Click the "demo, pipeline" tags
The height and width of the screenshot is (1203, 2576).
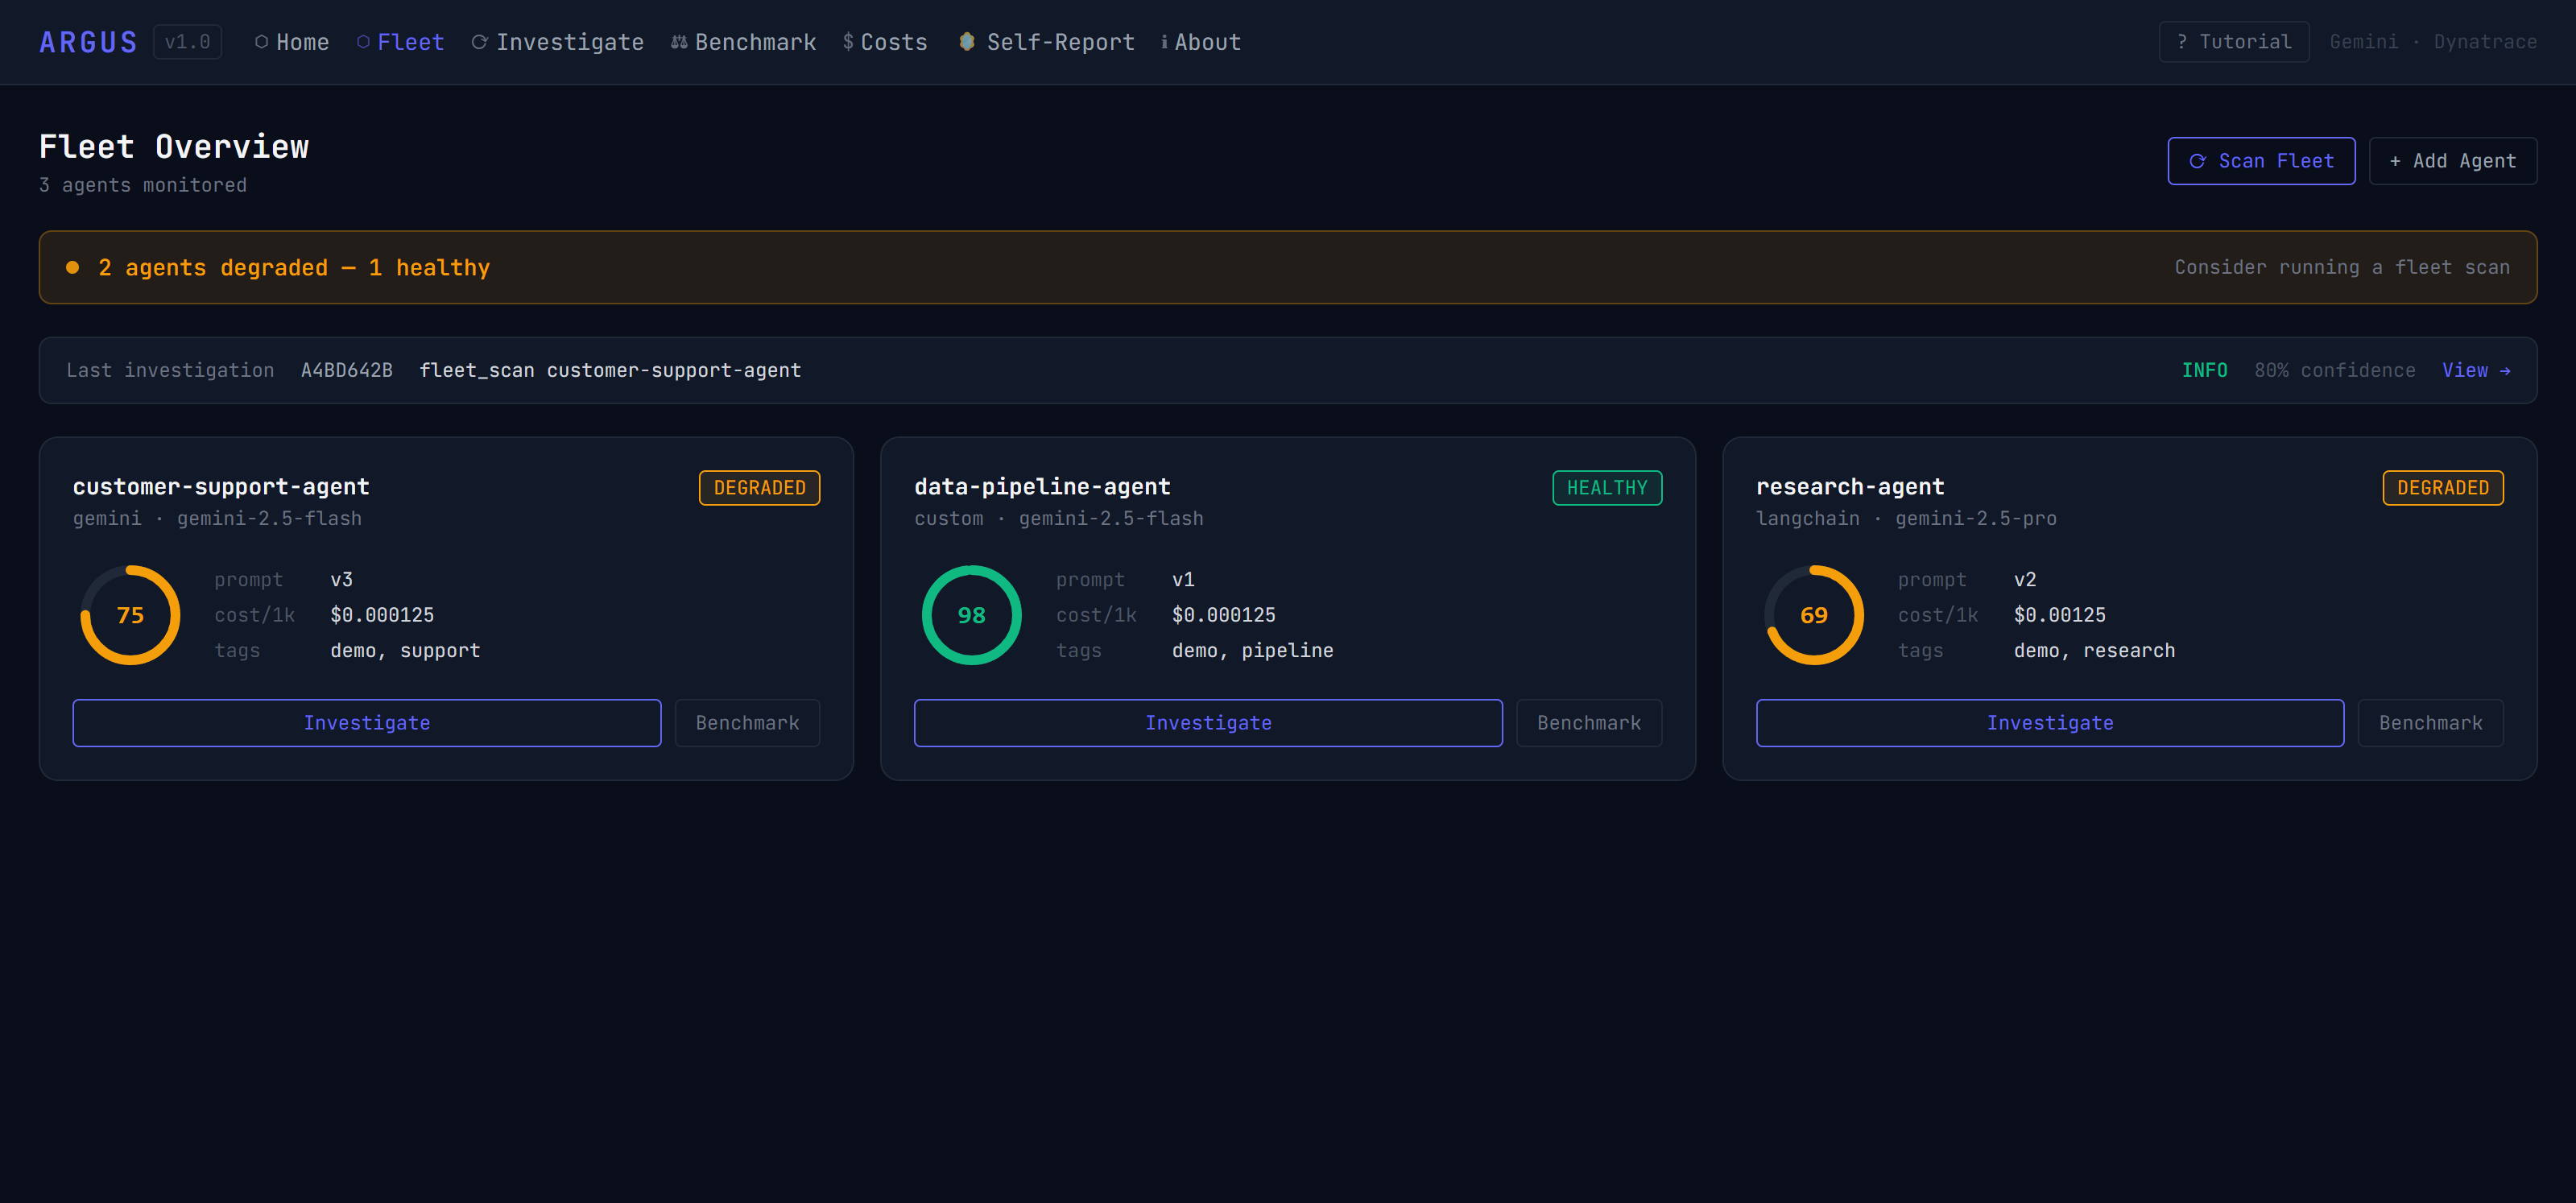1253,651
